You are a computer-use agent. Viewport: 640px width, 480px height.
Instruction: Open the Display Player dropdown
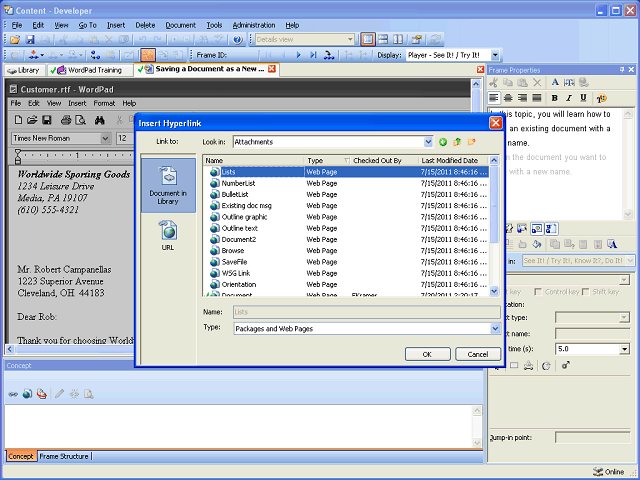point(495,55)
